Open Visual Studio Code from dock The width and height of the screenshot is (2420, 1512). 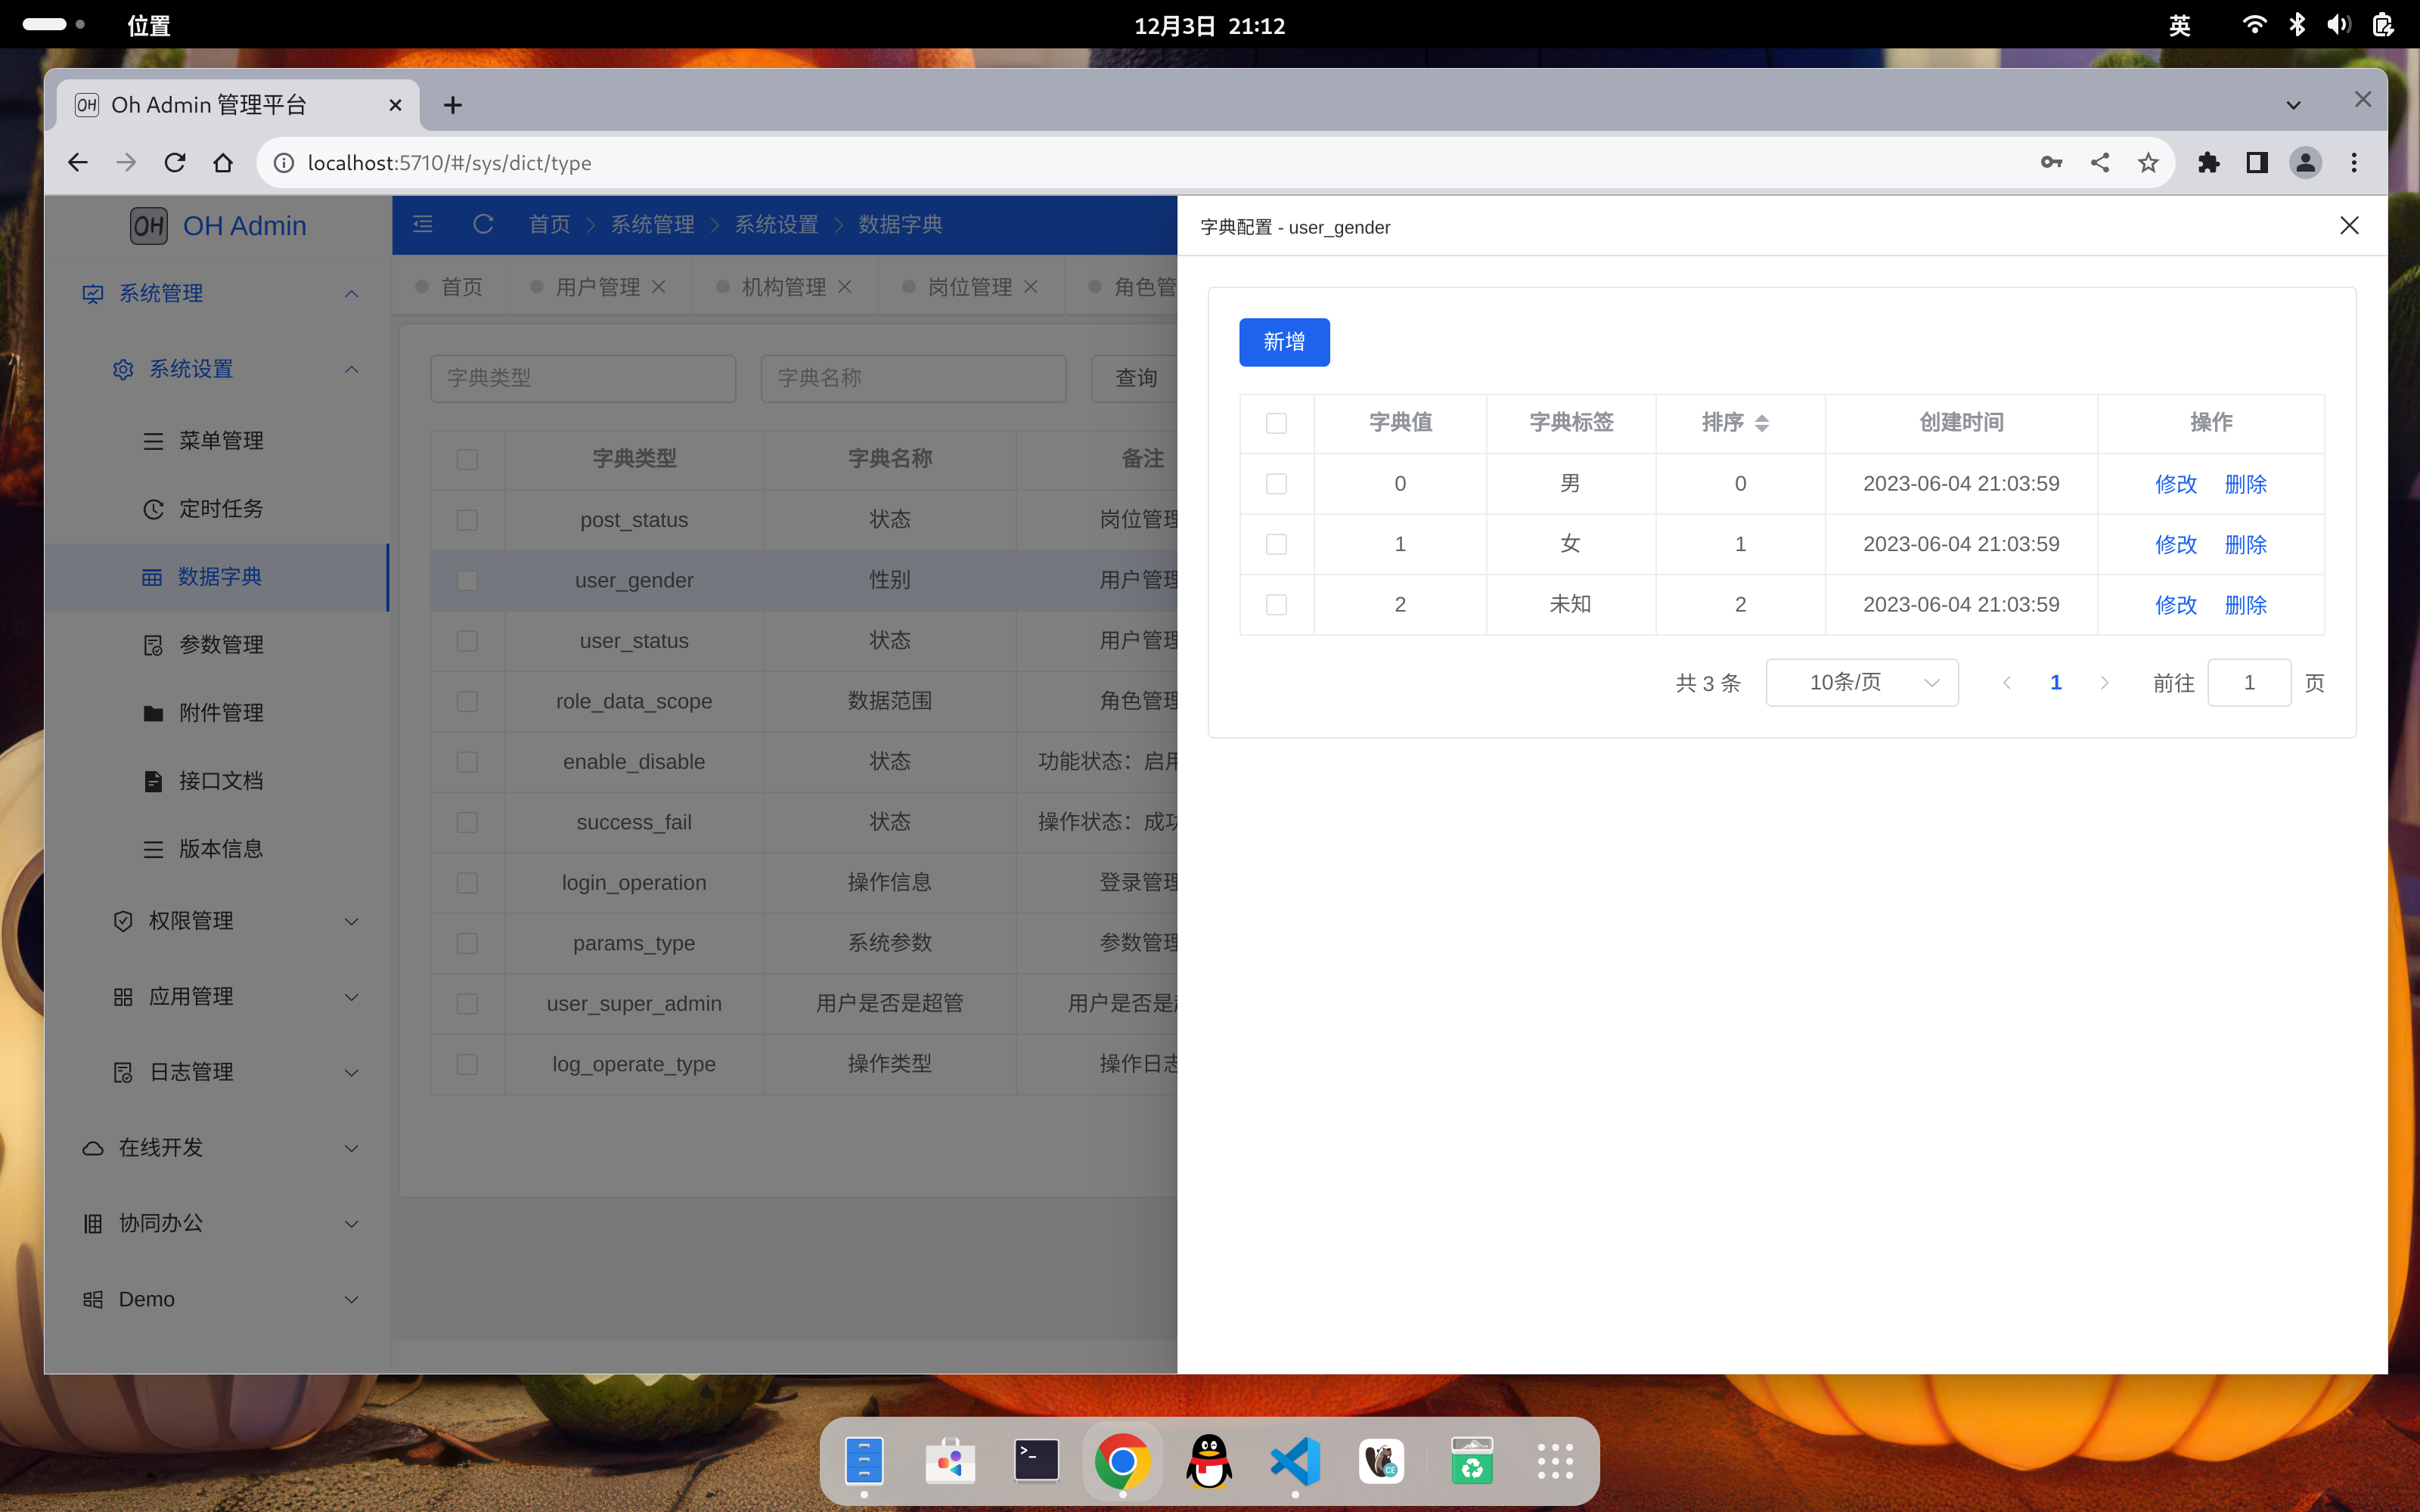coord(1295,1461)
